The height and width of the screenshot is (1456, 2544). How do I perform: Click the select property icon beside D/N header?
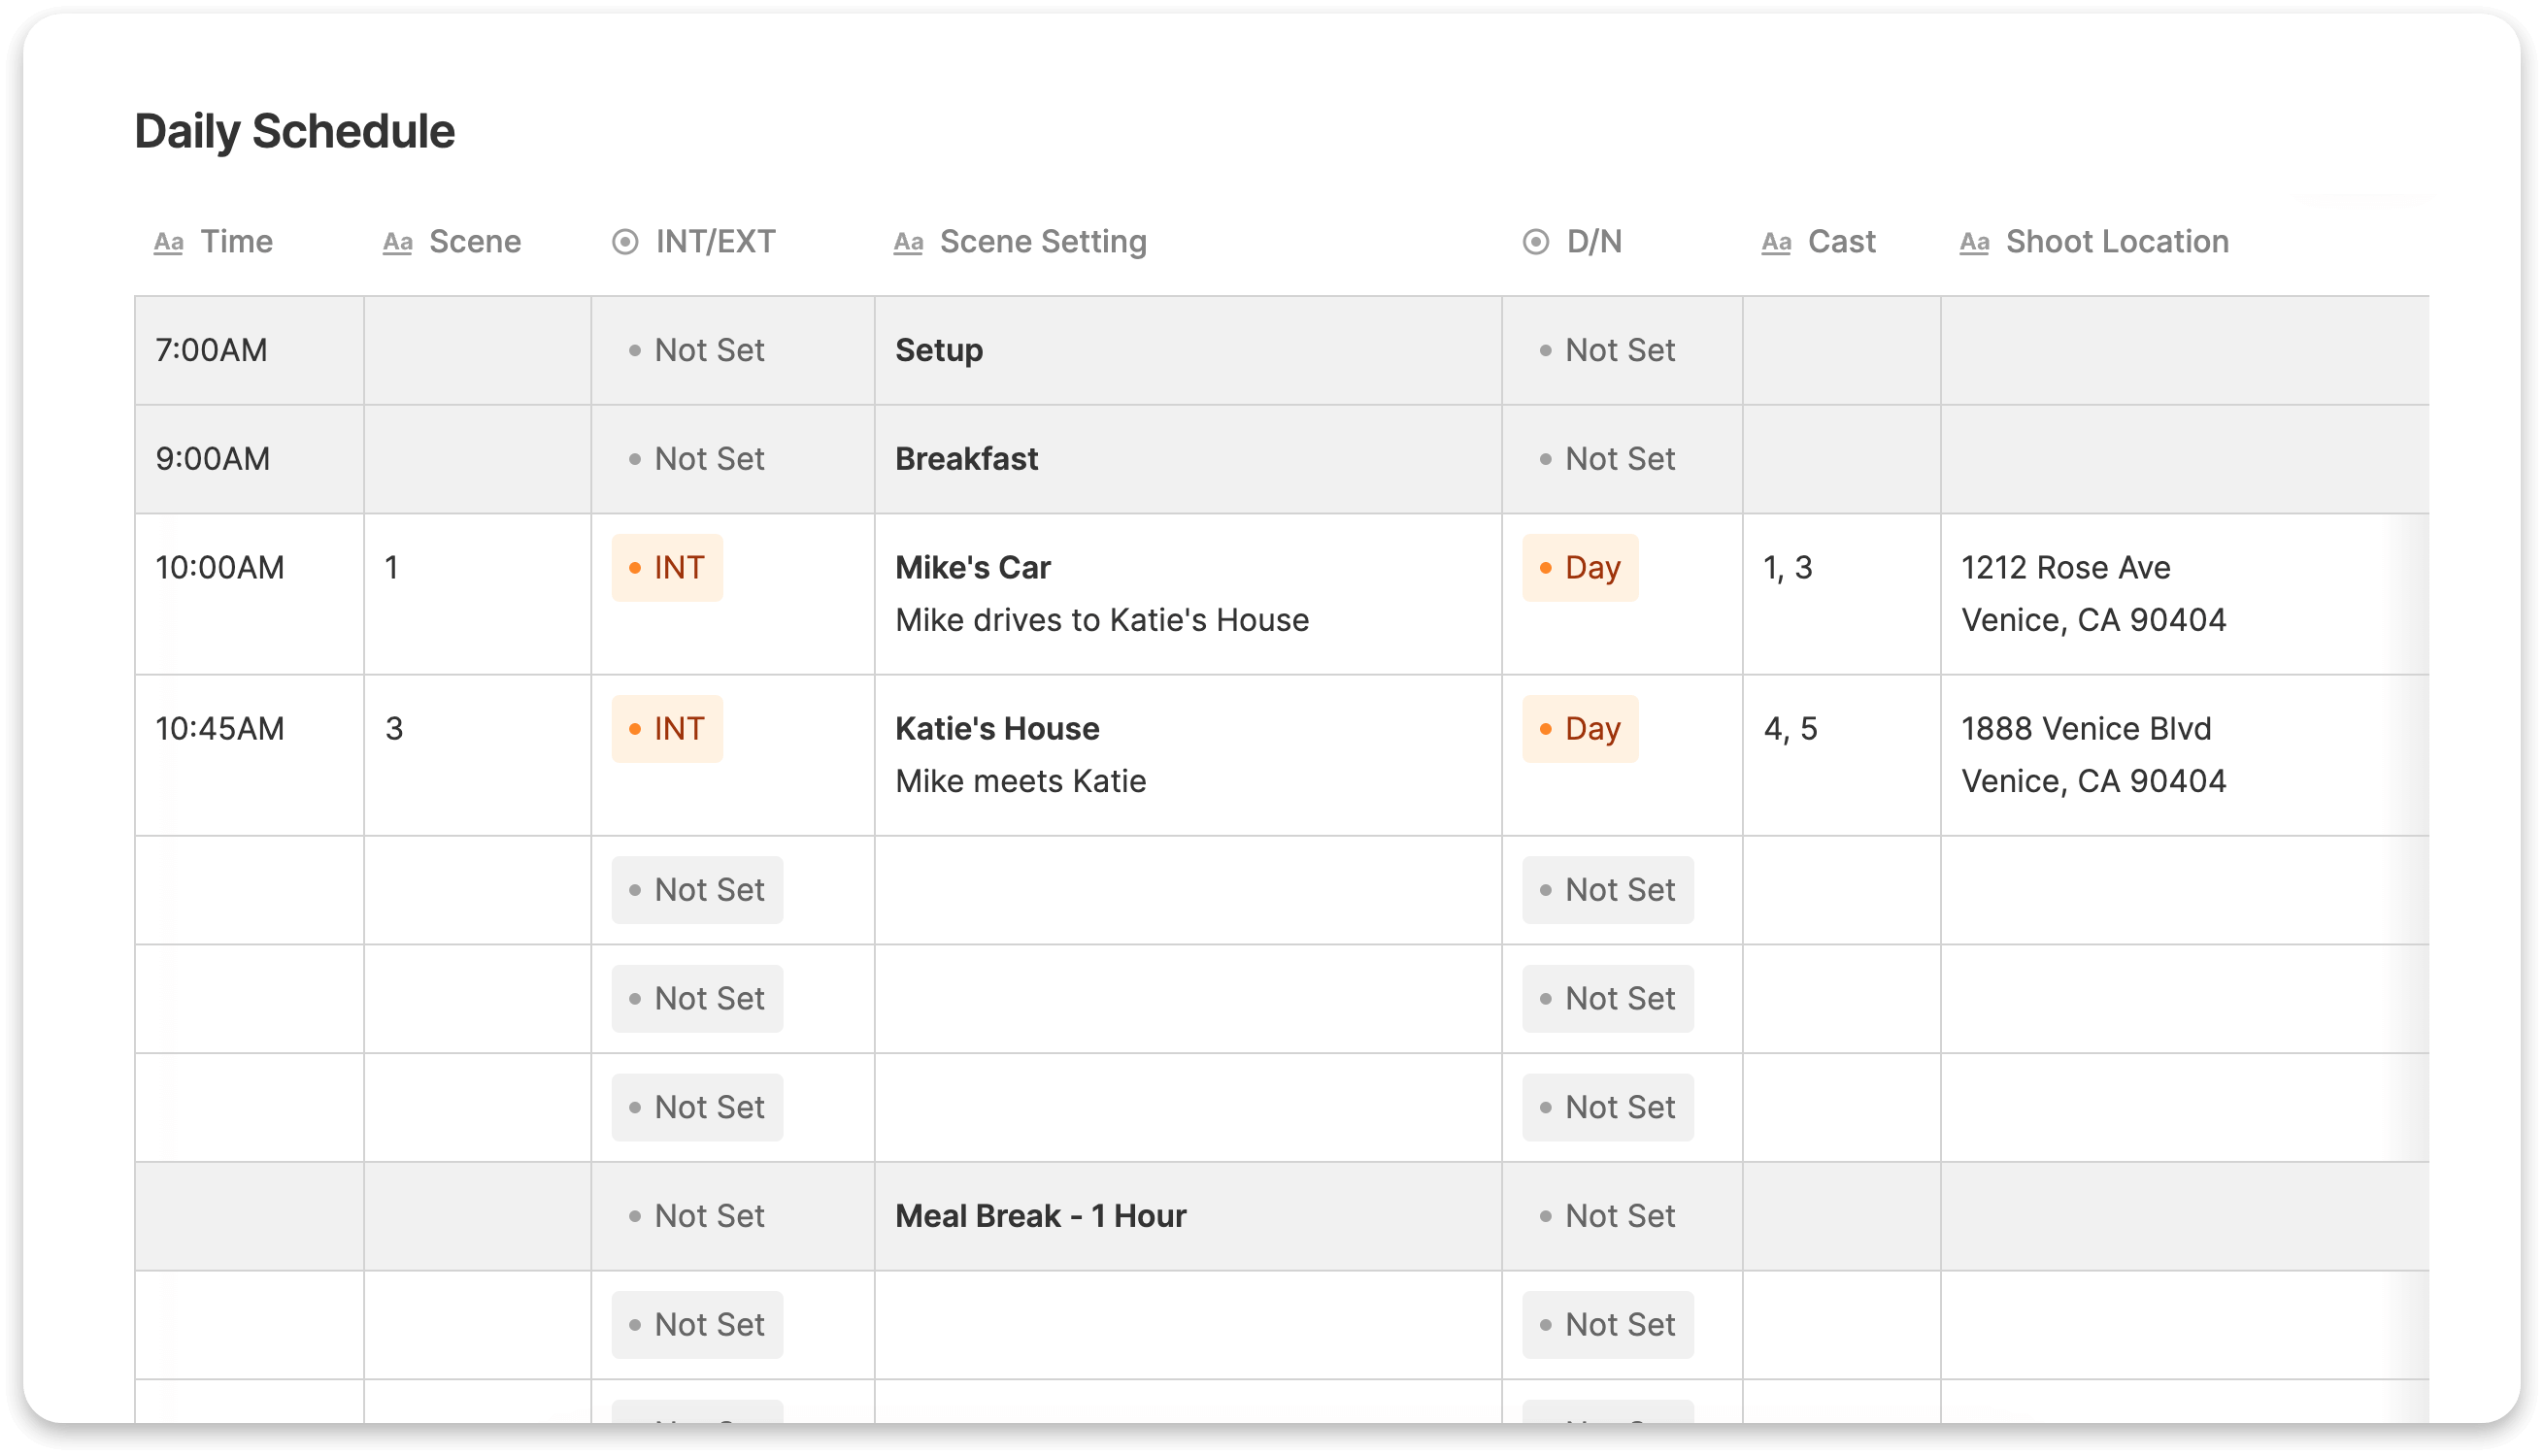1535,241
